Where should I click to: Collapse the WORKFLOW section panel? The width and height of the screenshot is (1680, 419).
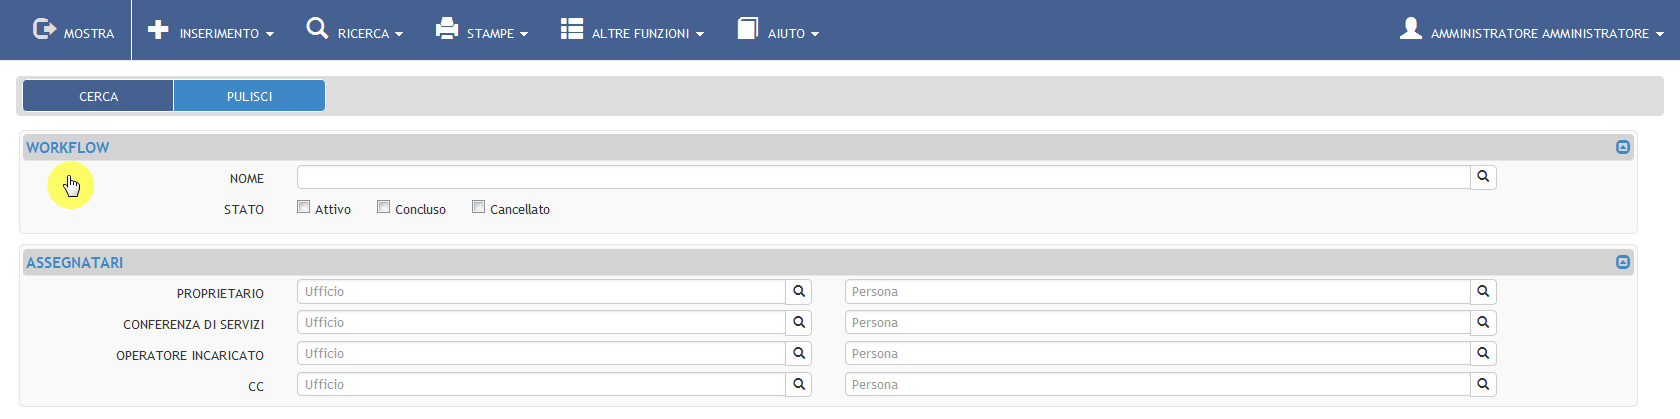point(1623,147)
